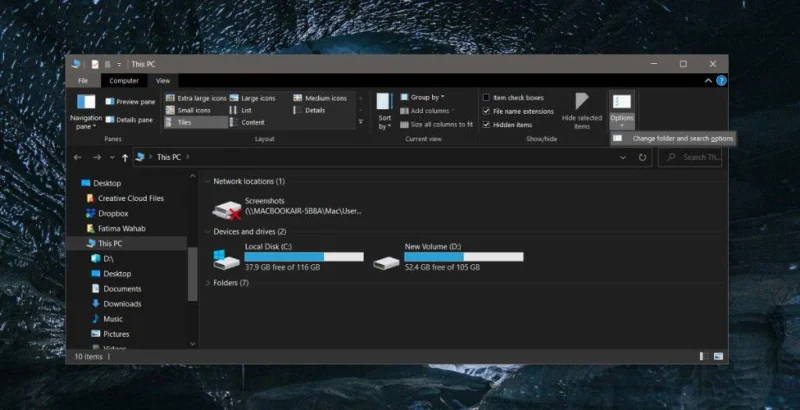
Task: Click the Hide selected items icon
Action: 582,101
